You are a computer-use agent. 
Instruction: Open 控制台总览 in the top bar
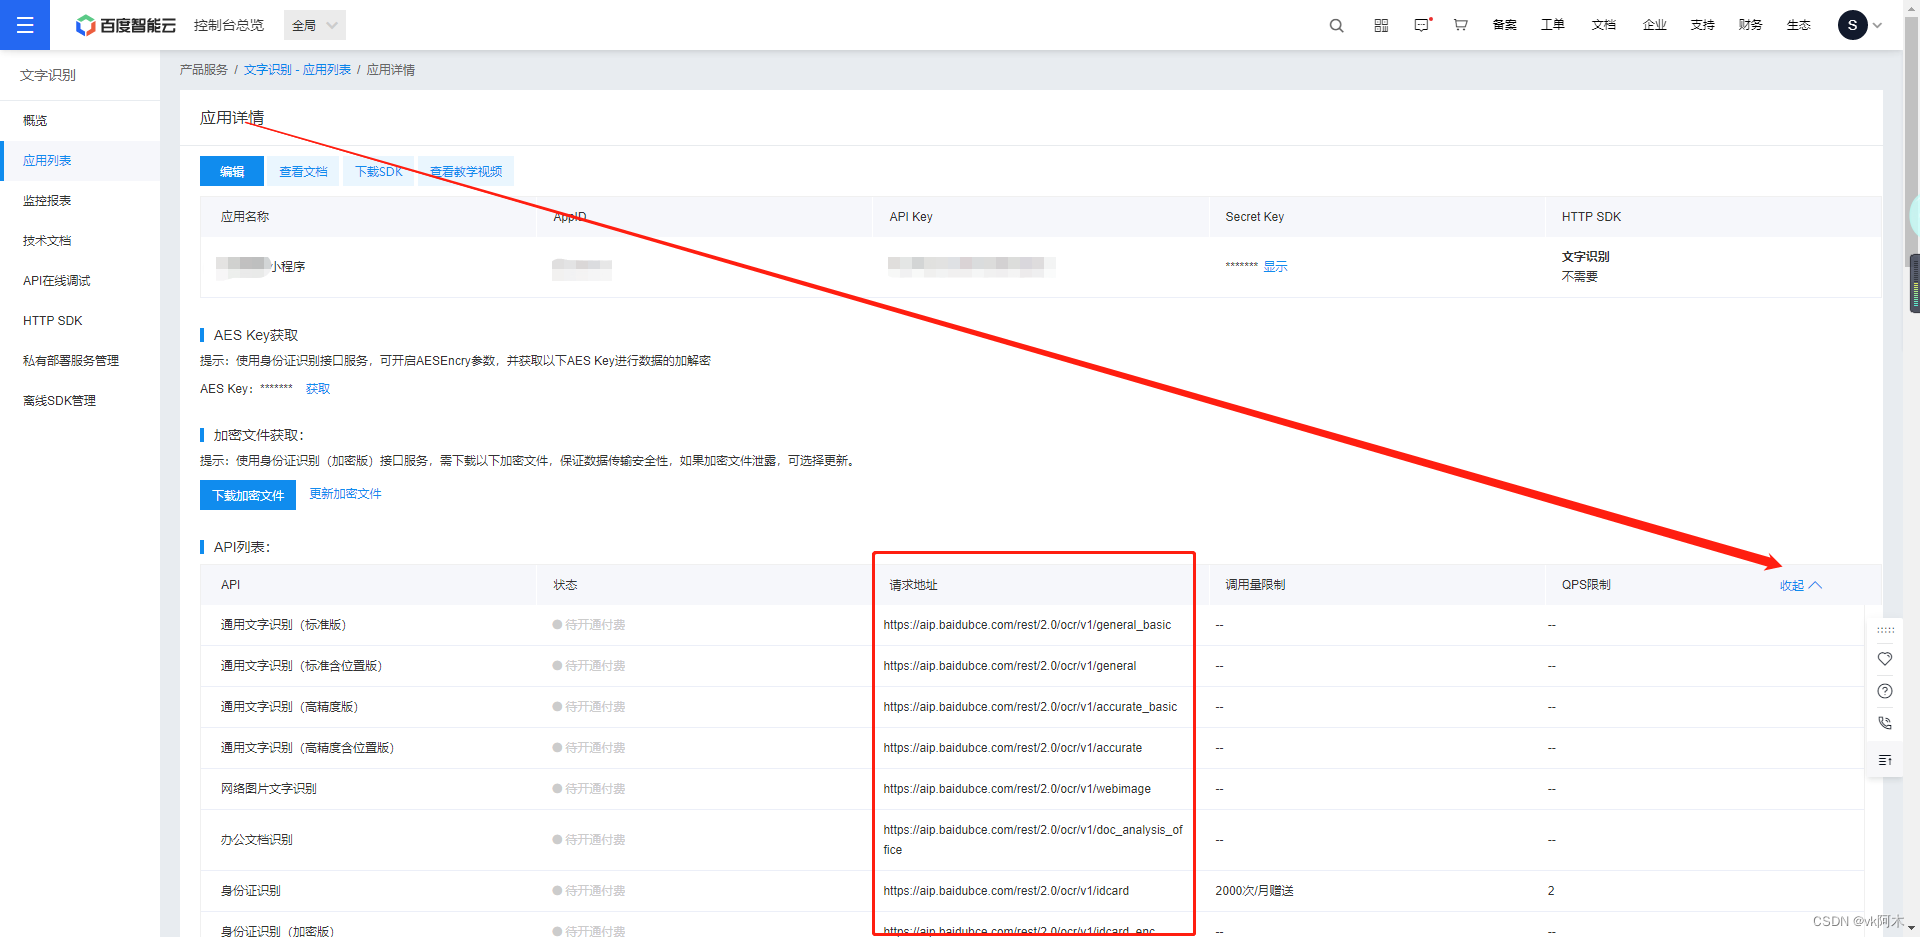(229, 25)
